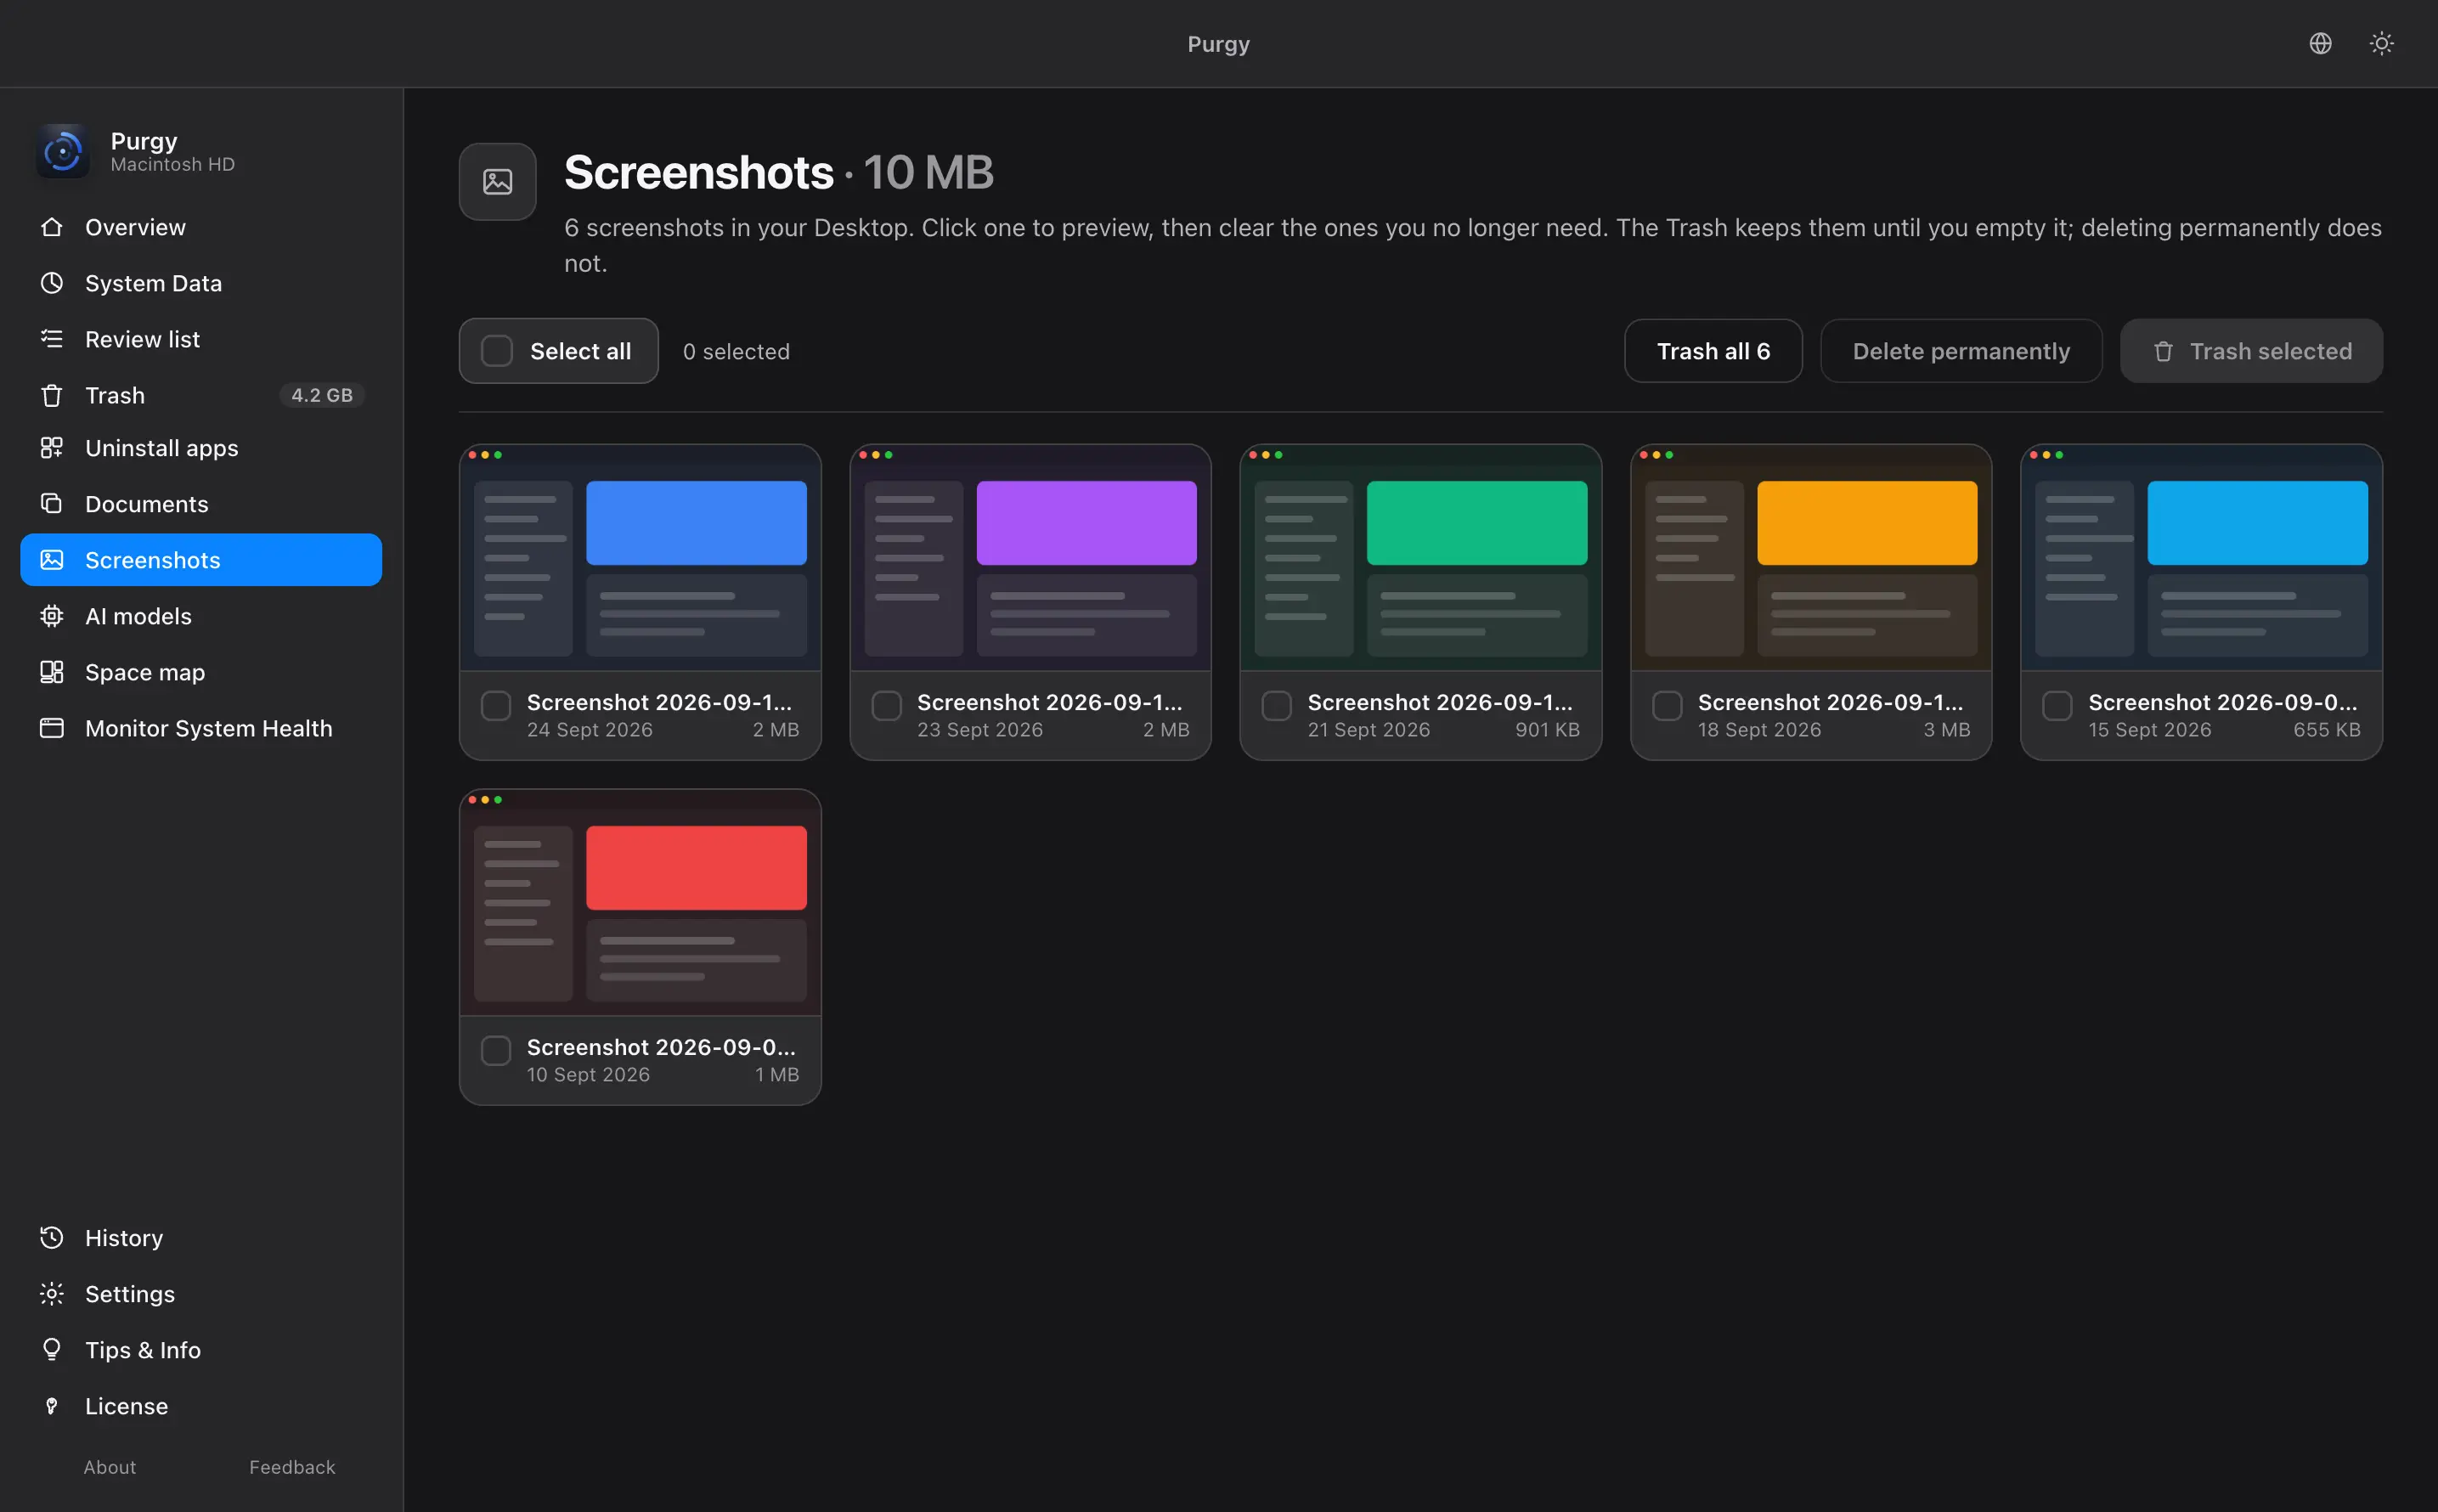This screenshot has height=1512, width=2438.
Task: Click the Uninstall apps grid icon
Action: (52, 448)
